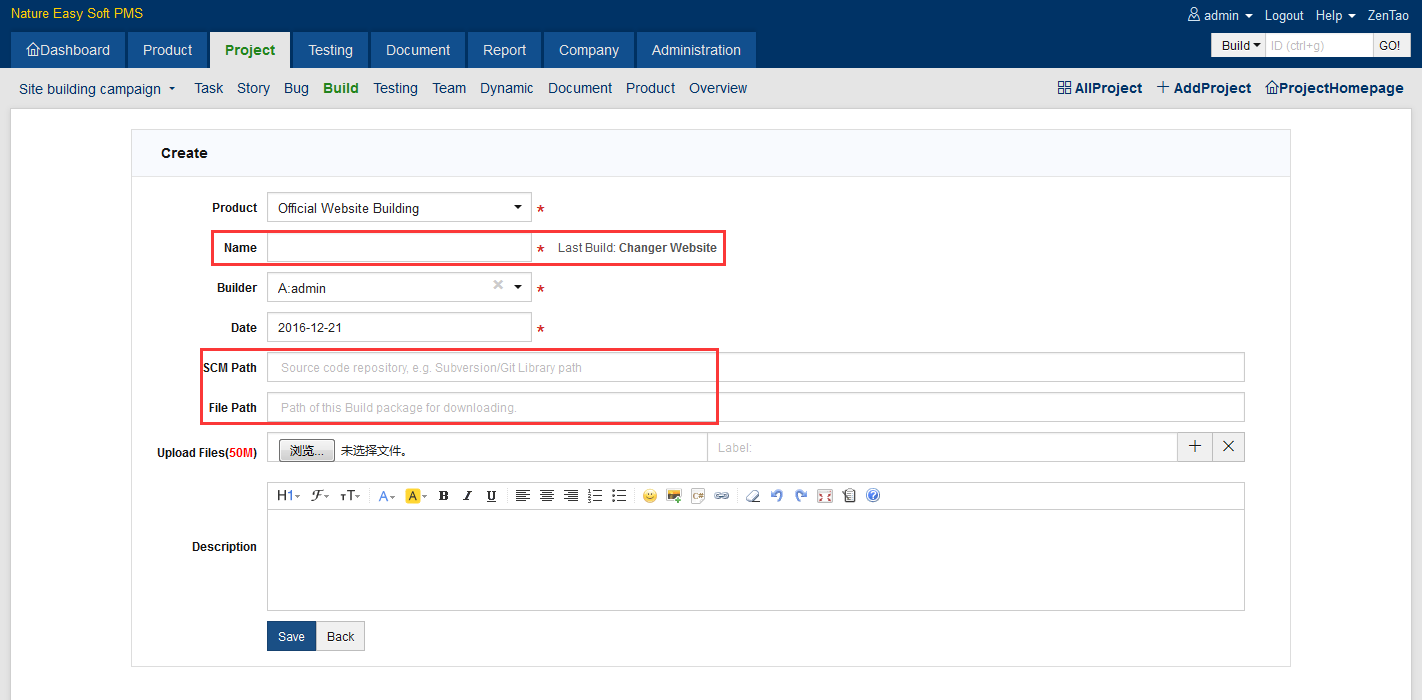Toggle italic formatting in the editor
Screen dimensions: 1422x700
click(x=467, y=496)
